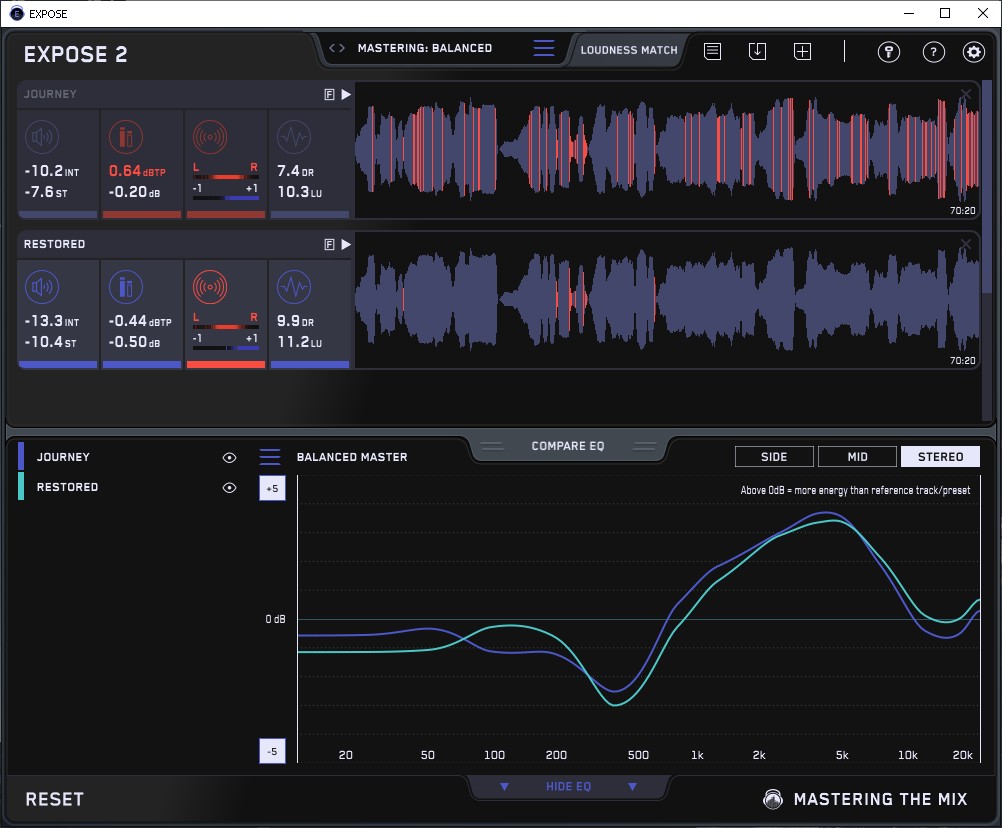Click the Mastering The Mix logo link
The width and height of the screenshot is (1002, 828).
[865, 799]
